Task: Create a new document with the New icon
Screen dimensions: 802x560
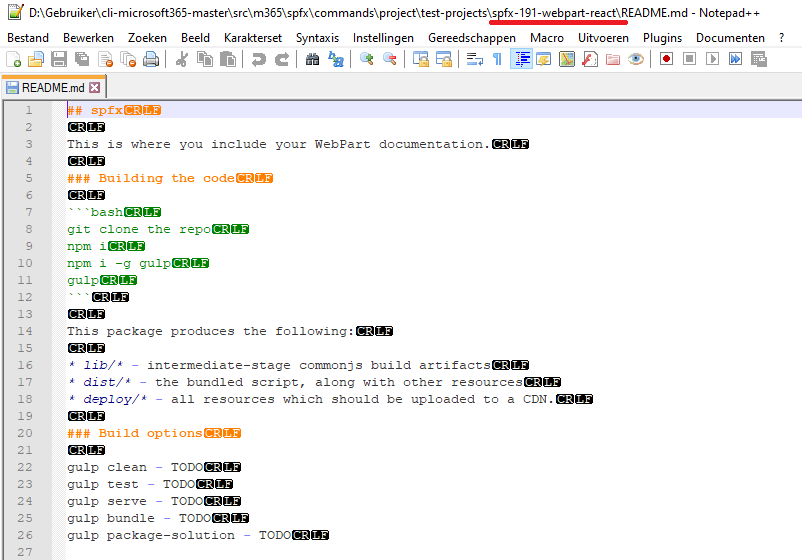Action: point(13,59)
